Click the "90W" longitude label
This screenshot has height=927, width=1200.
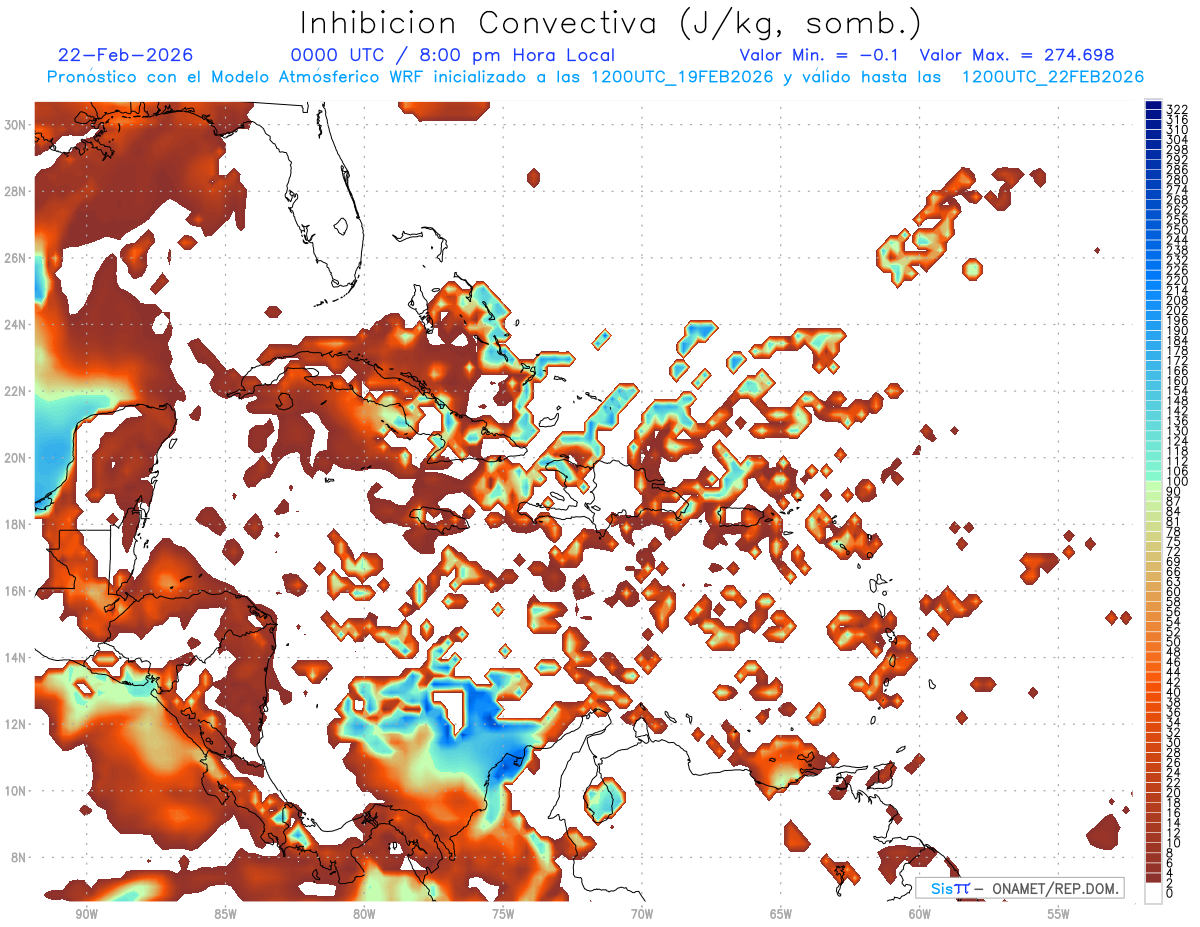[86, 915]
